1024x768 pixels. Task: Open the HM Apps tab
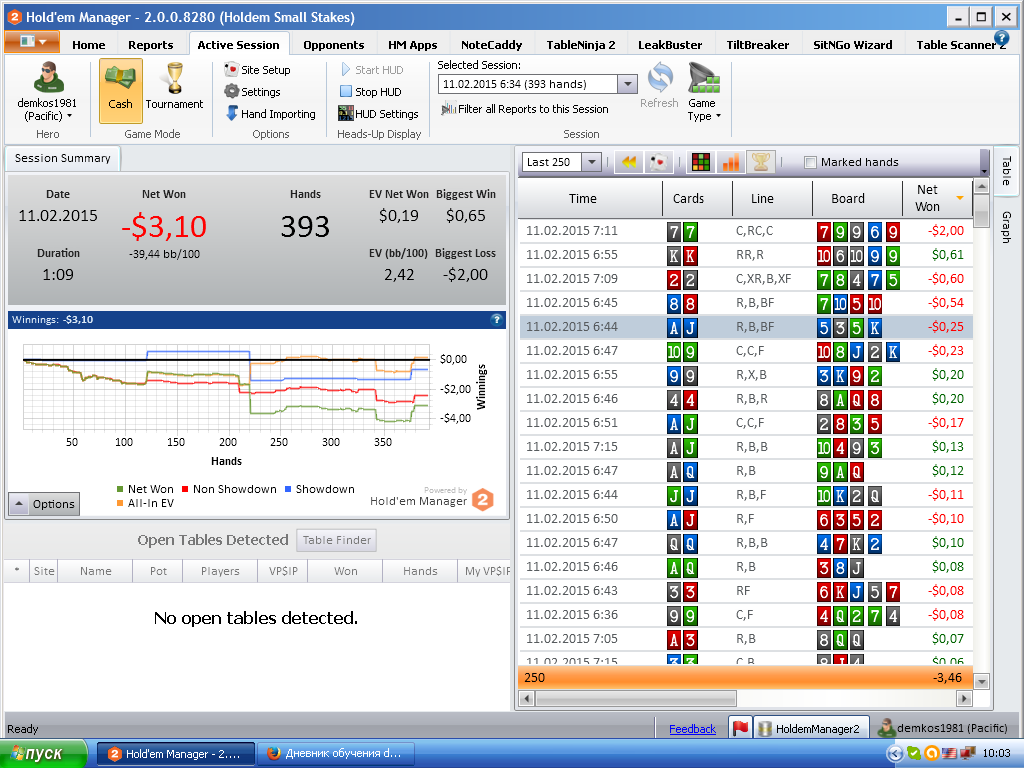[x=413, y=45]
